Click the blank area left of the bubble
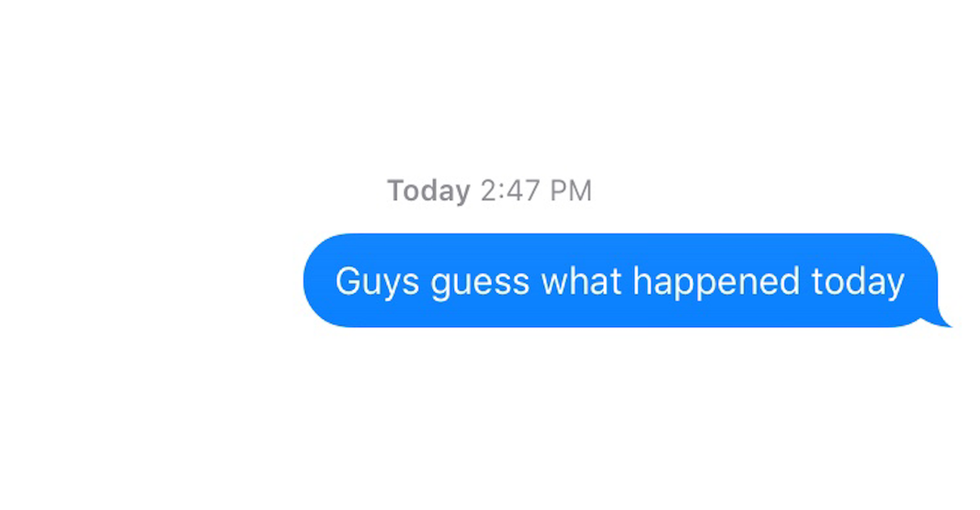 click(150, 281)
